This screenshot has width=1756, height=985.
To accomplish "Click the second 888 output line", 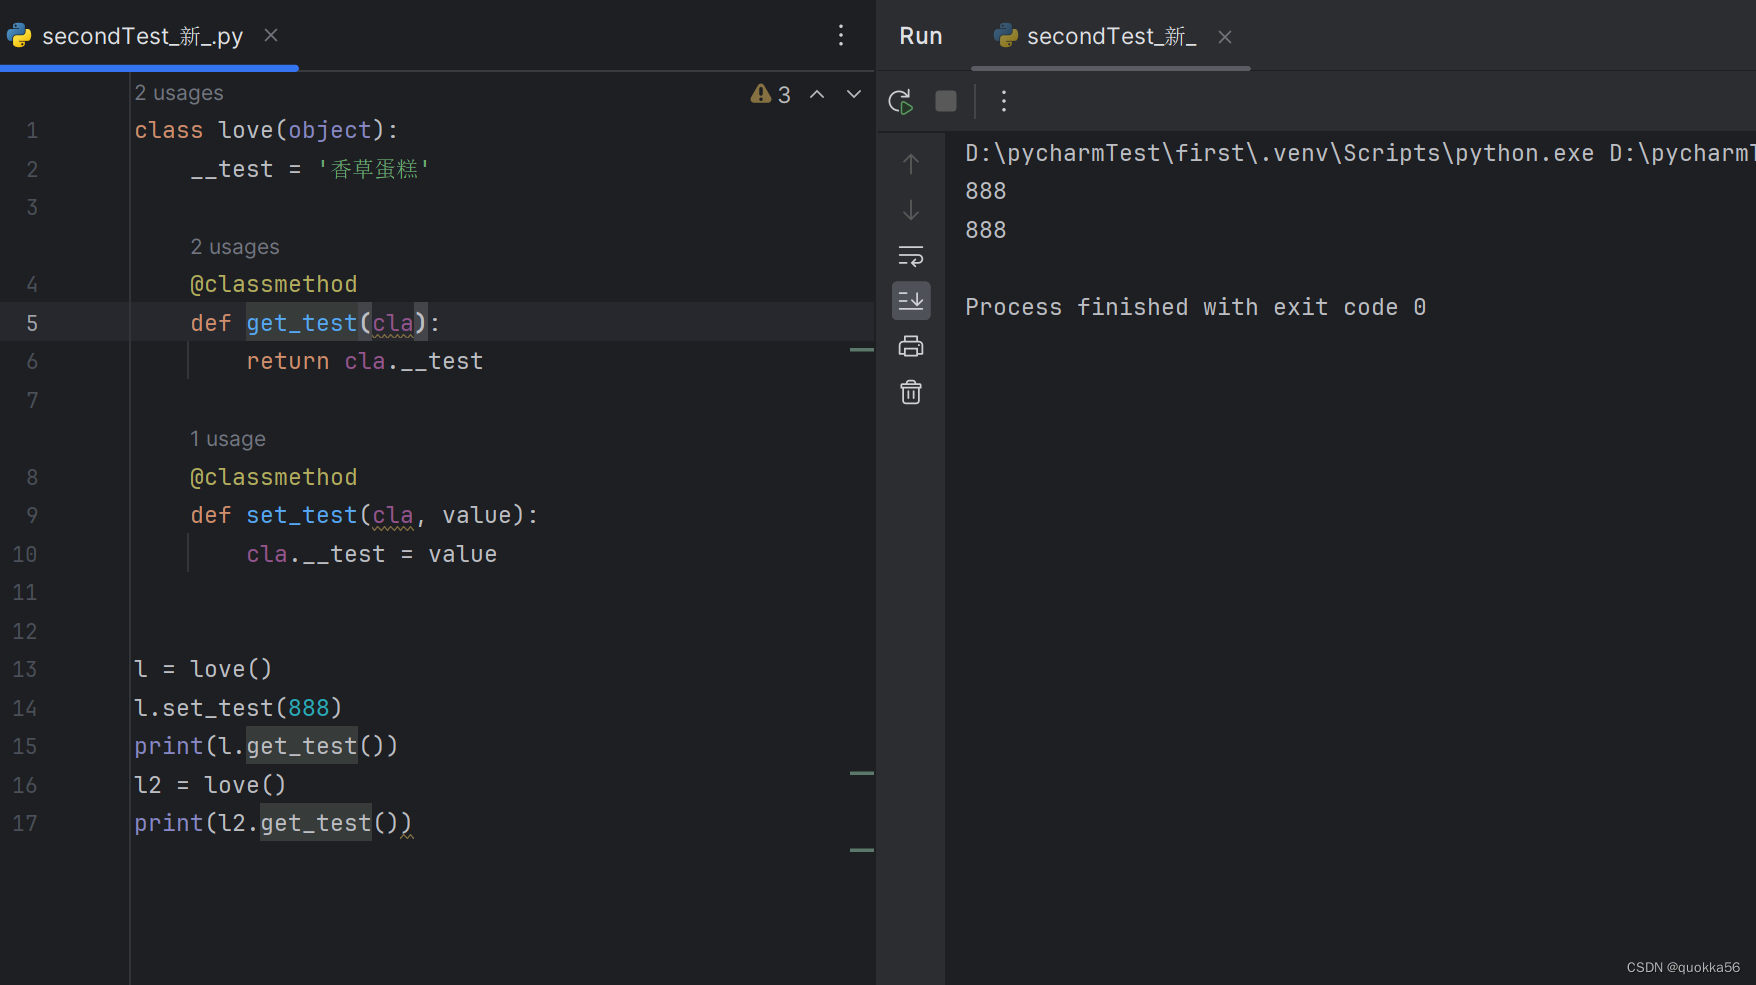I will (986, 230).
